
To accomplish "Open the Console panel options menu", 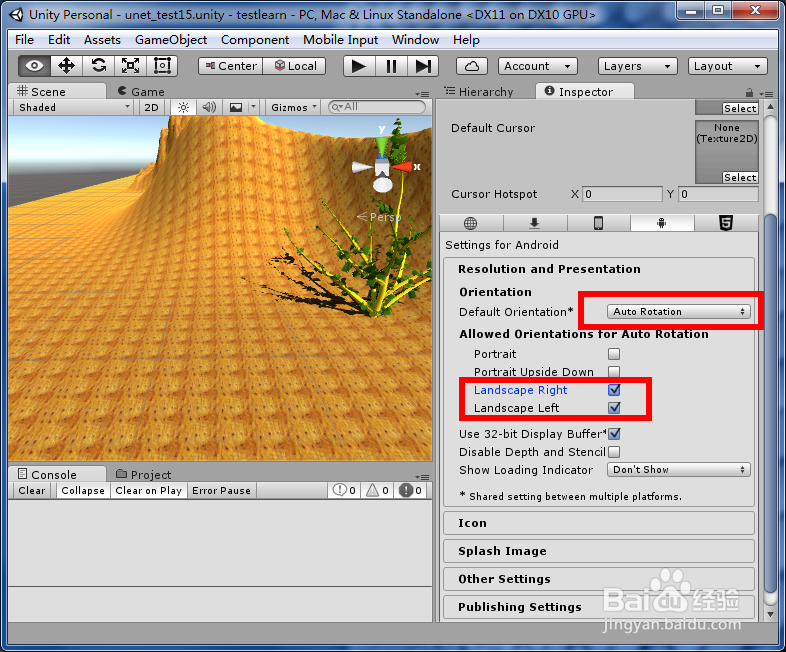I will [x=423, y=477].
